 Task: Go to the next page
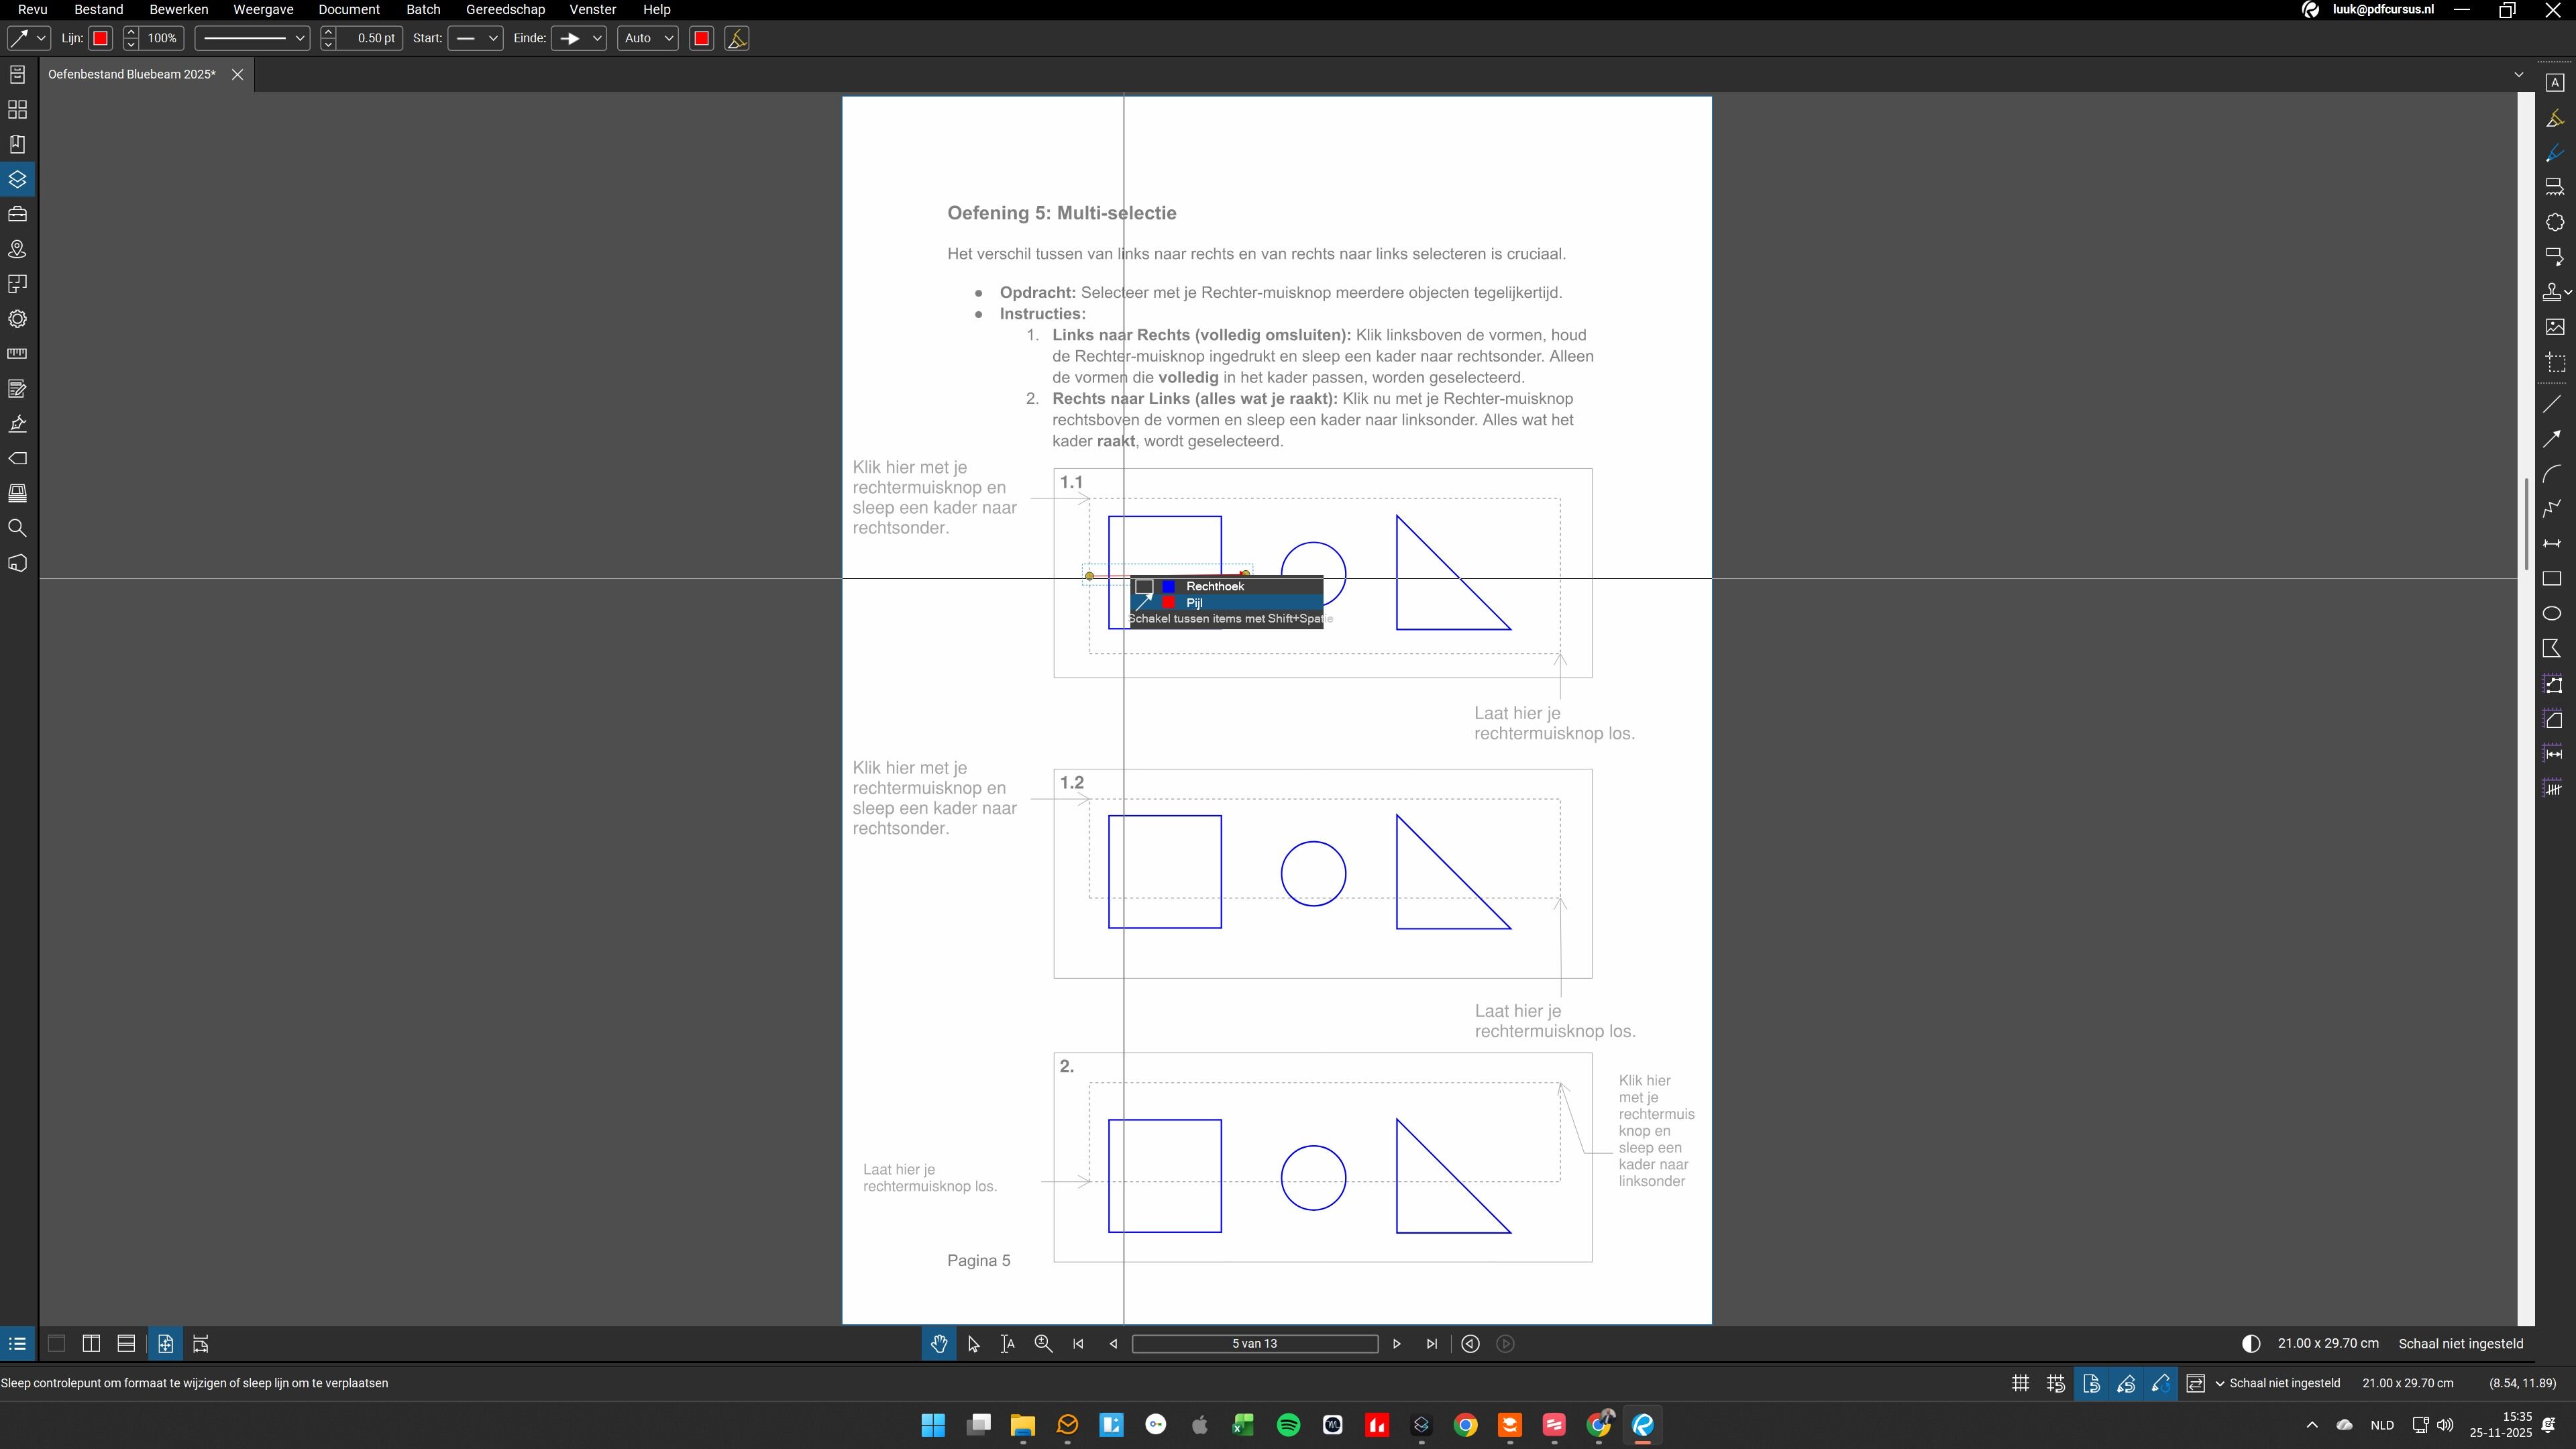tap(1397, 1344)
